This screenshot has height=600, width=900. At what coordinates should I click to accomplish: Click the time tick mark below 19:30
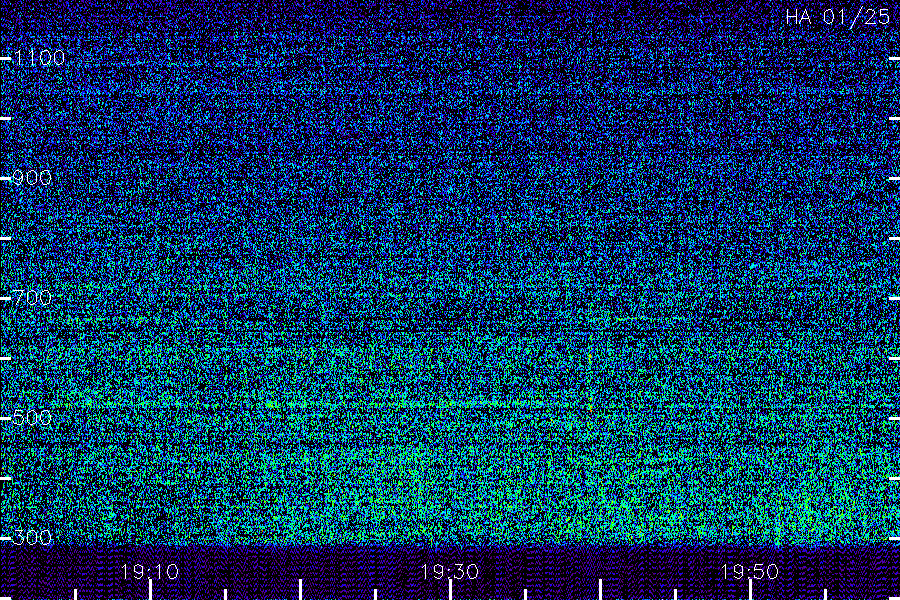click(450, 590)
